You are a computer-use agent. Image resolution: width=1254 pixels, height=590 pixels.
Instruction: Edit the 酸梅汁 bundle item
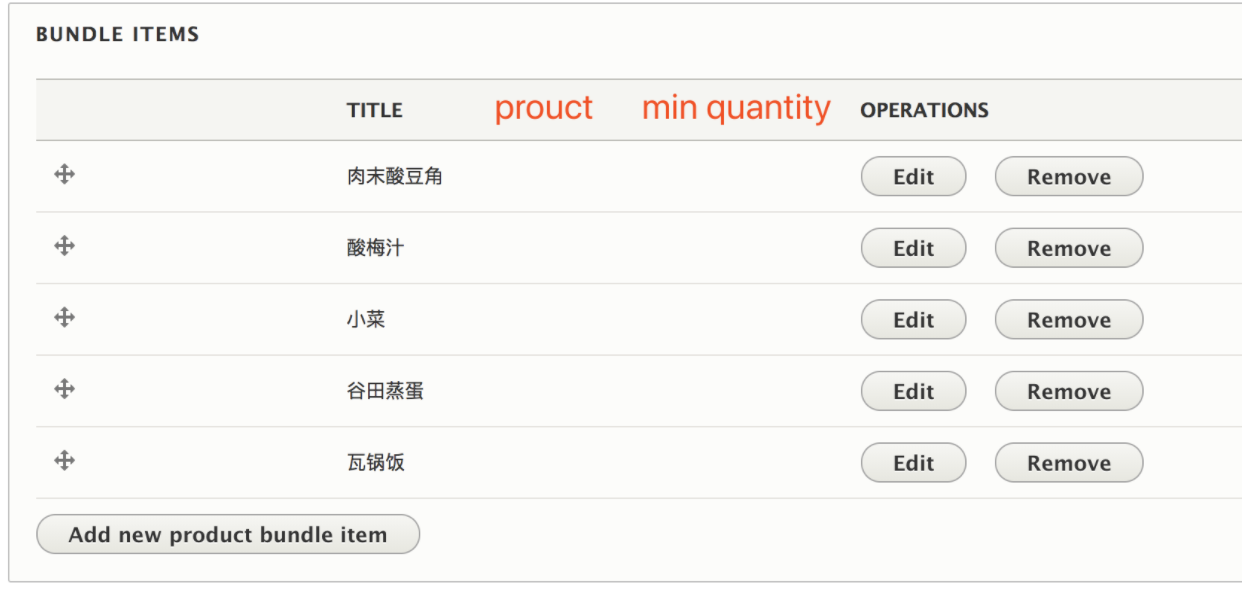[x=913, y=248]
